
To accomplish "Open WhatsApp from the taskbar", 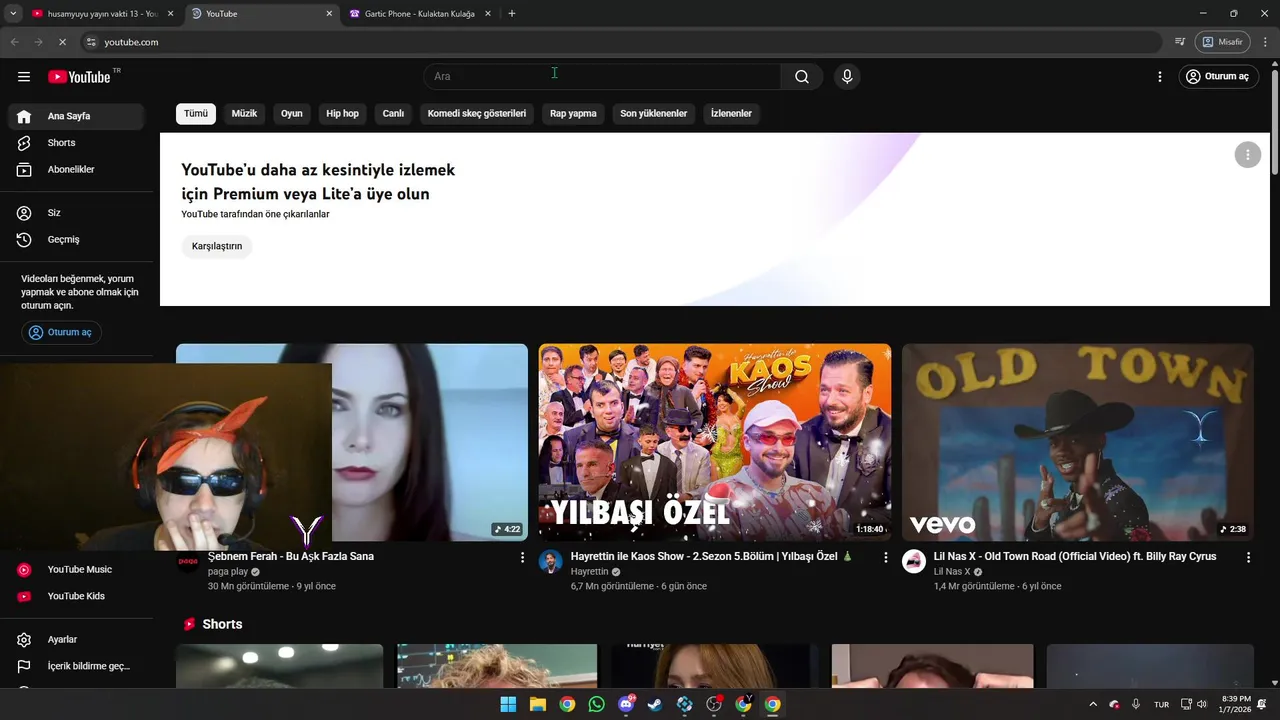I will point(597,704).
